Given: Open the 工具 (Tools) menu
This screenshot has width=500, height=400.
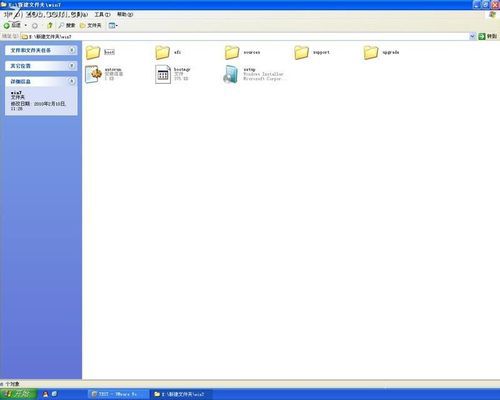Looking at the screenshot, I should 102,15.
